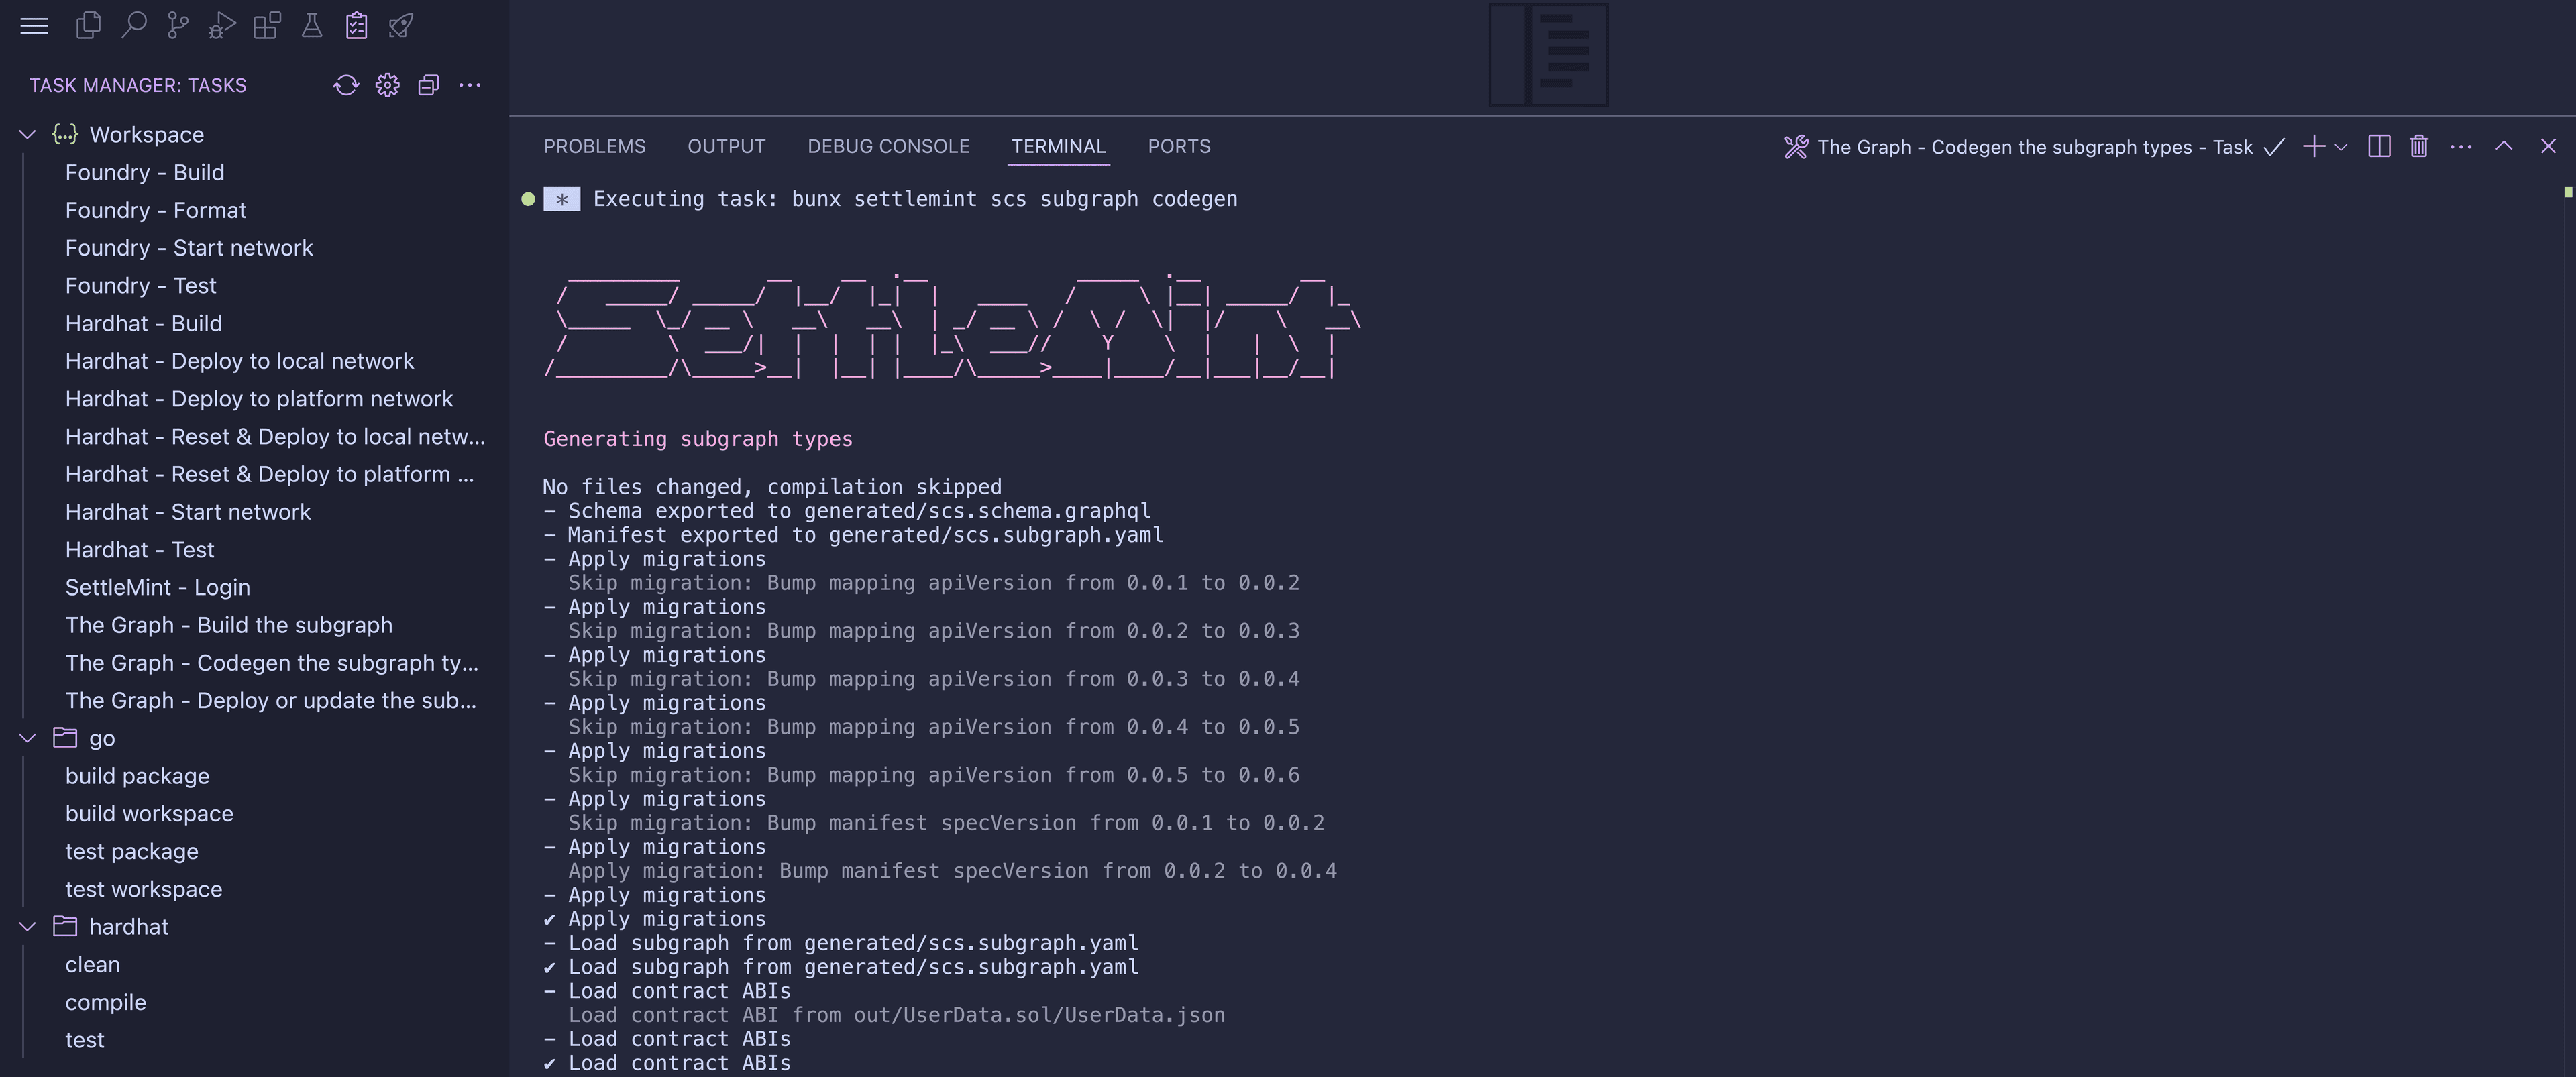Run the Hardhat - Test task
Image resolution: width=2576 pixels, height=1077 pixels.
(x=139, y=550)
